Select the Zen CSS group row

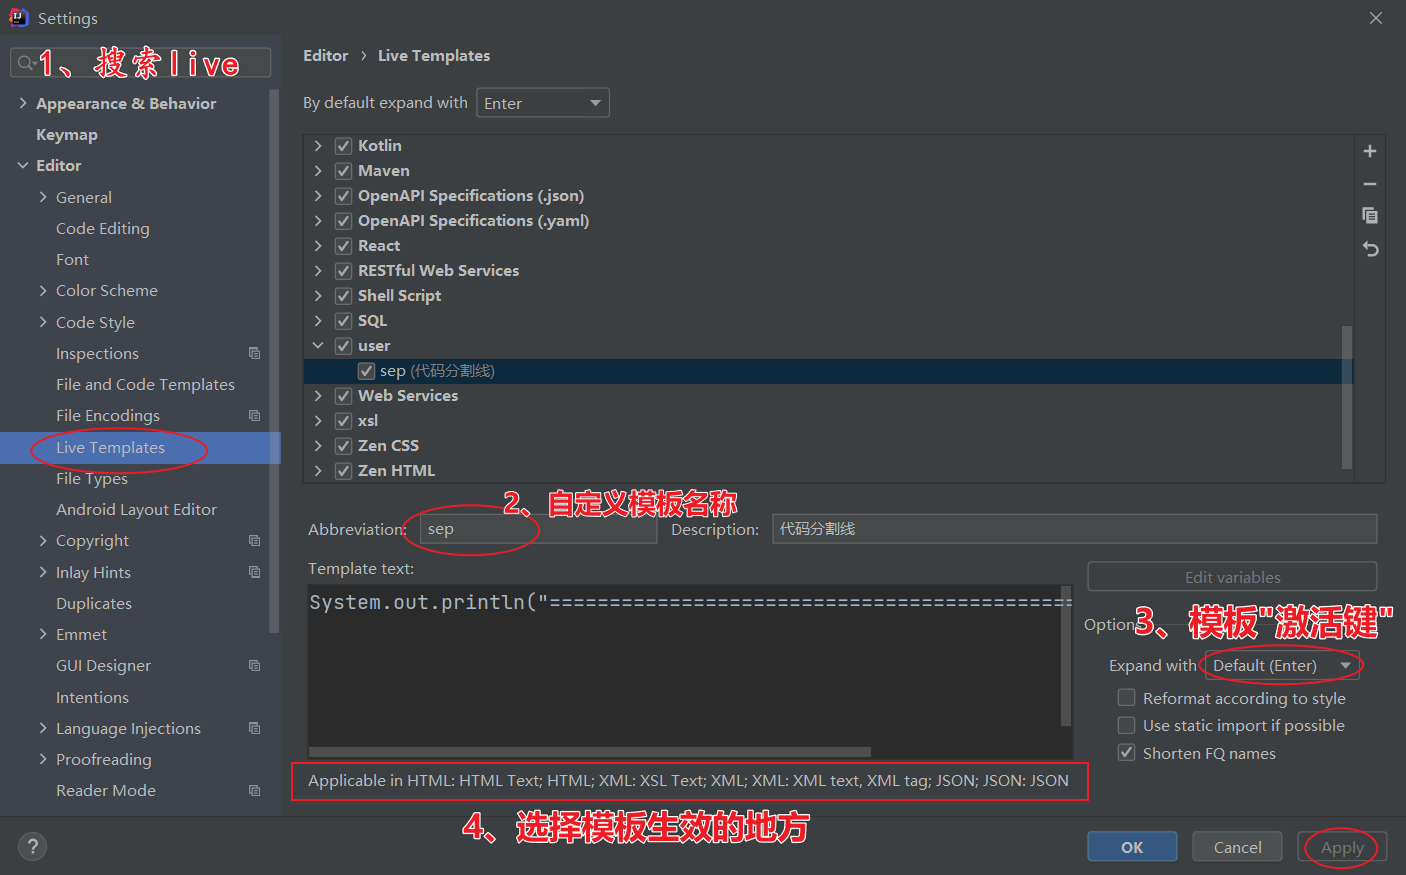(x=828, y=446)
